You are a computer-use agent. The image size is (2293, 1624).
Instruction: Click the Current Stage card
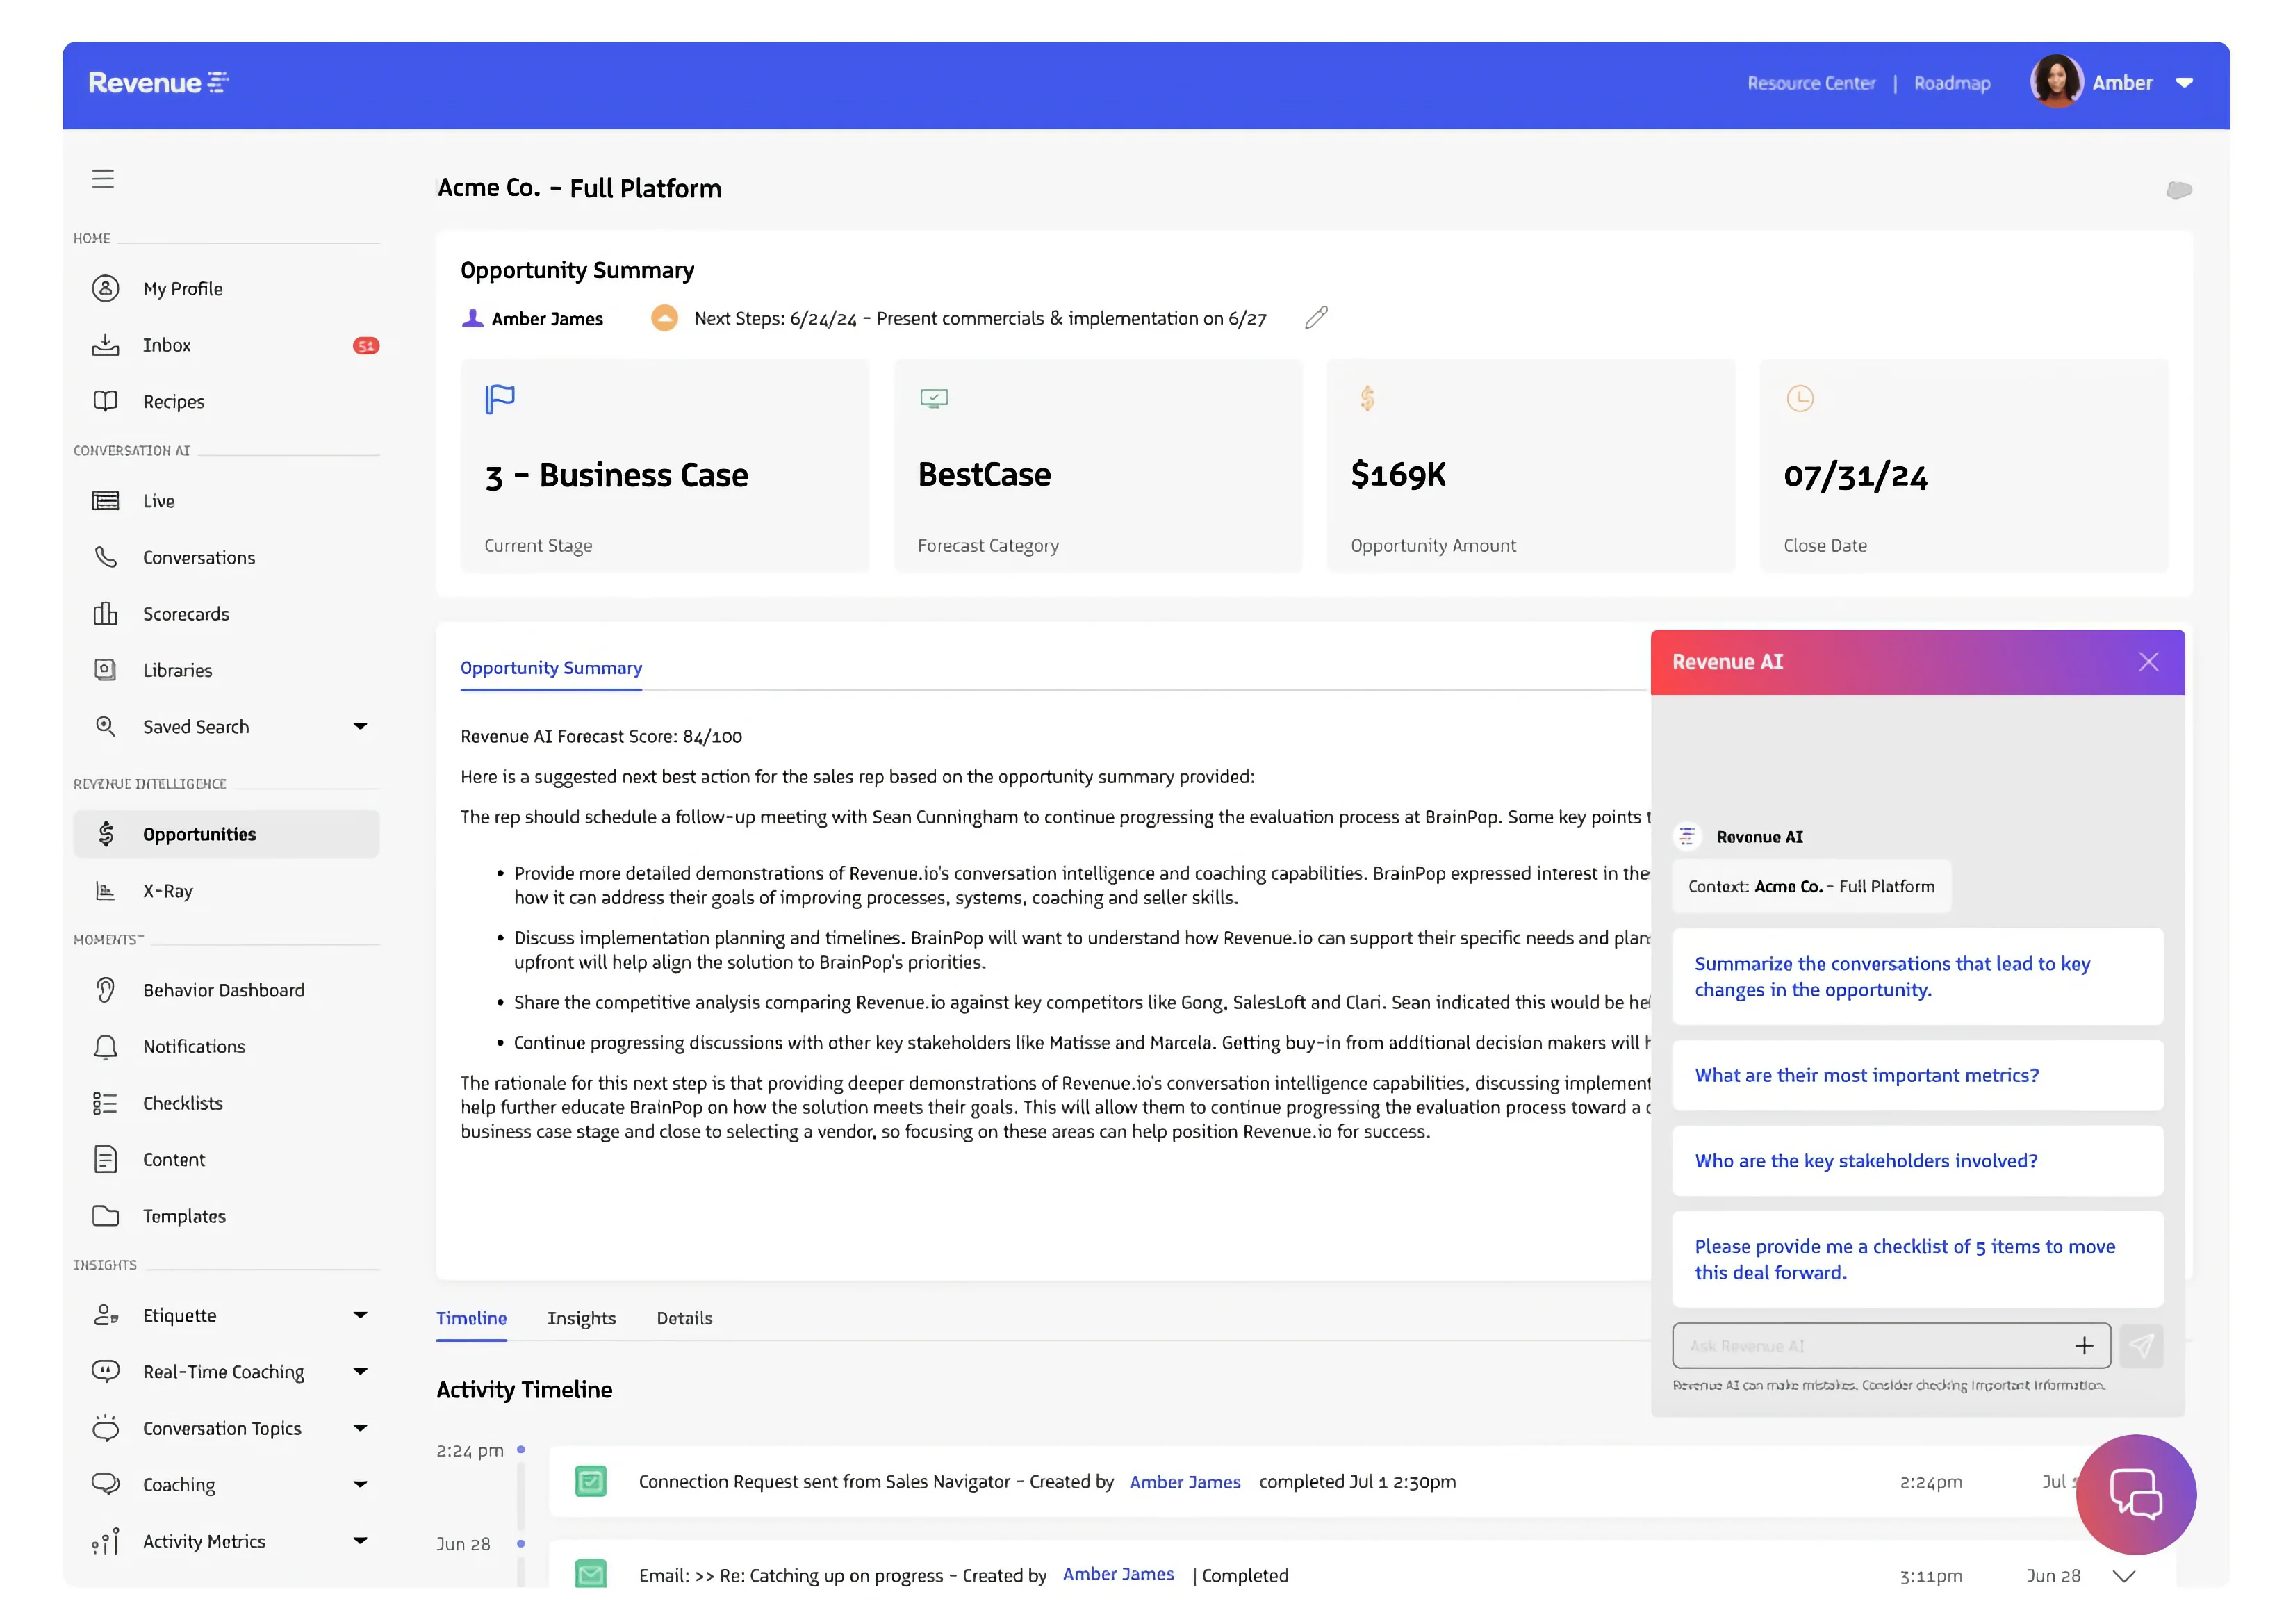[x=665, y=466]
